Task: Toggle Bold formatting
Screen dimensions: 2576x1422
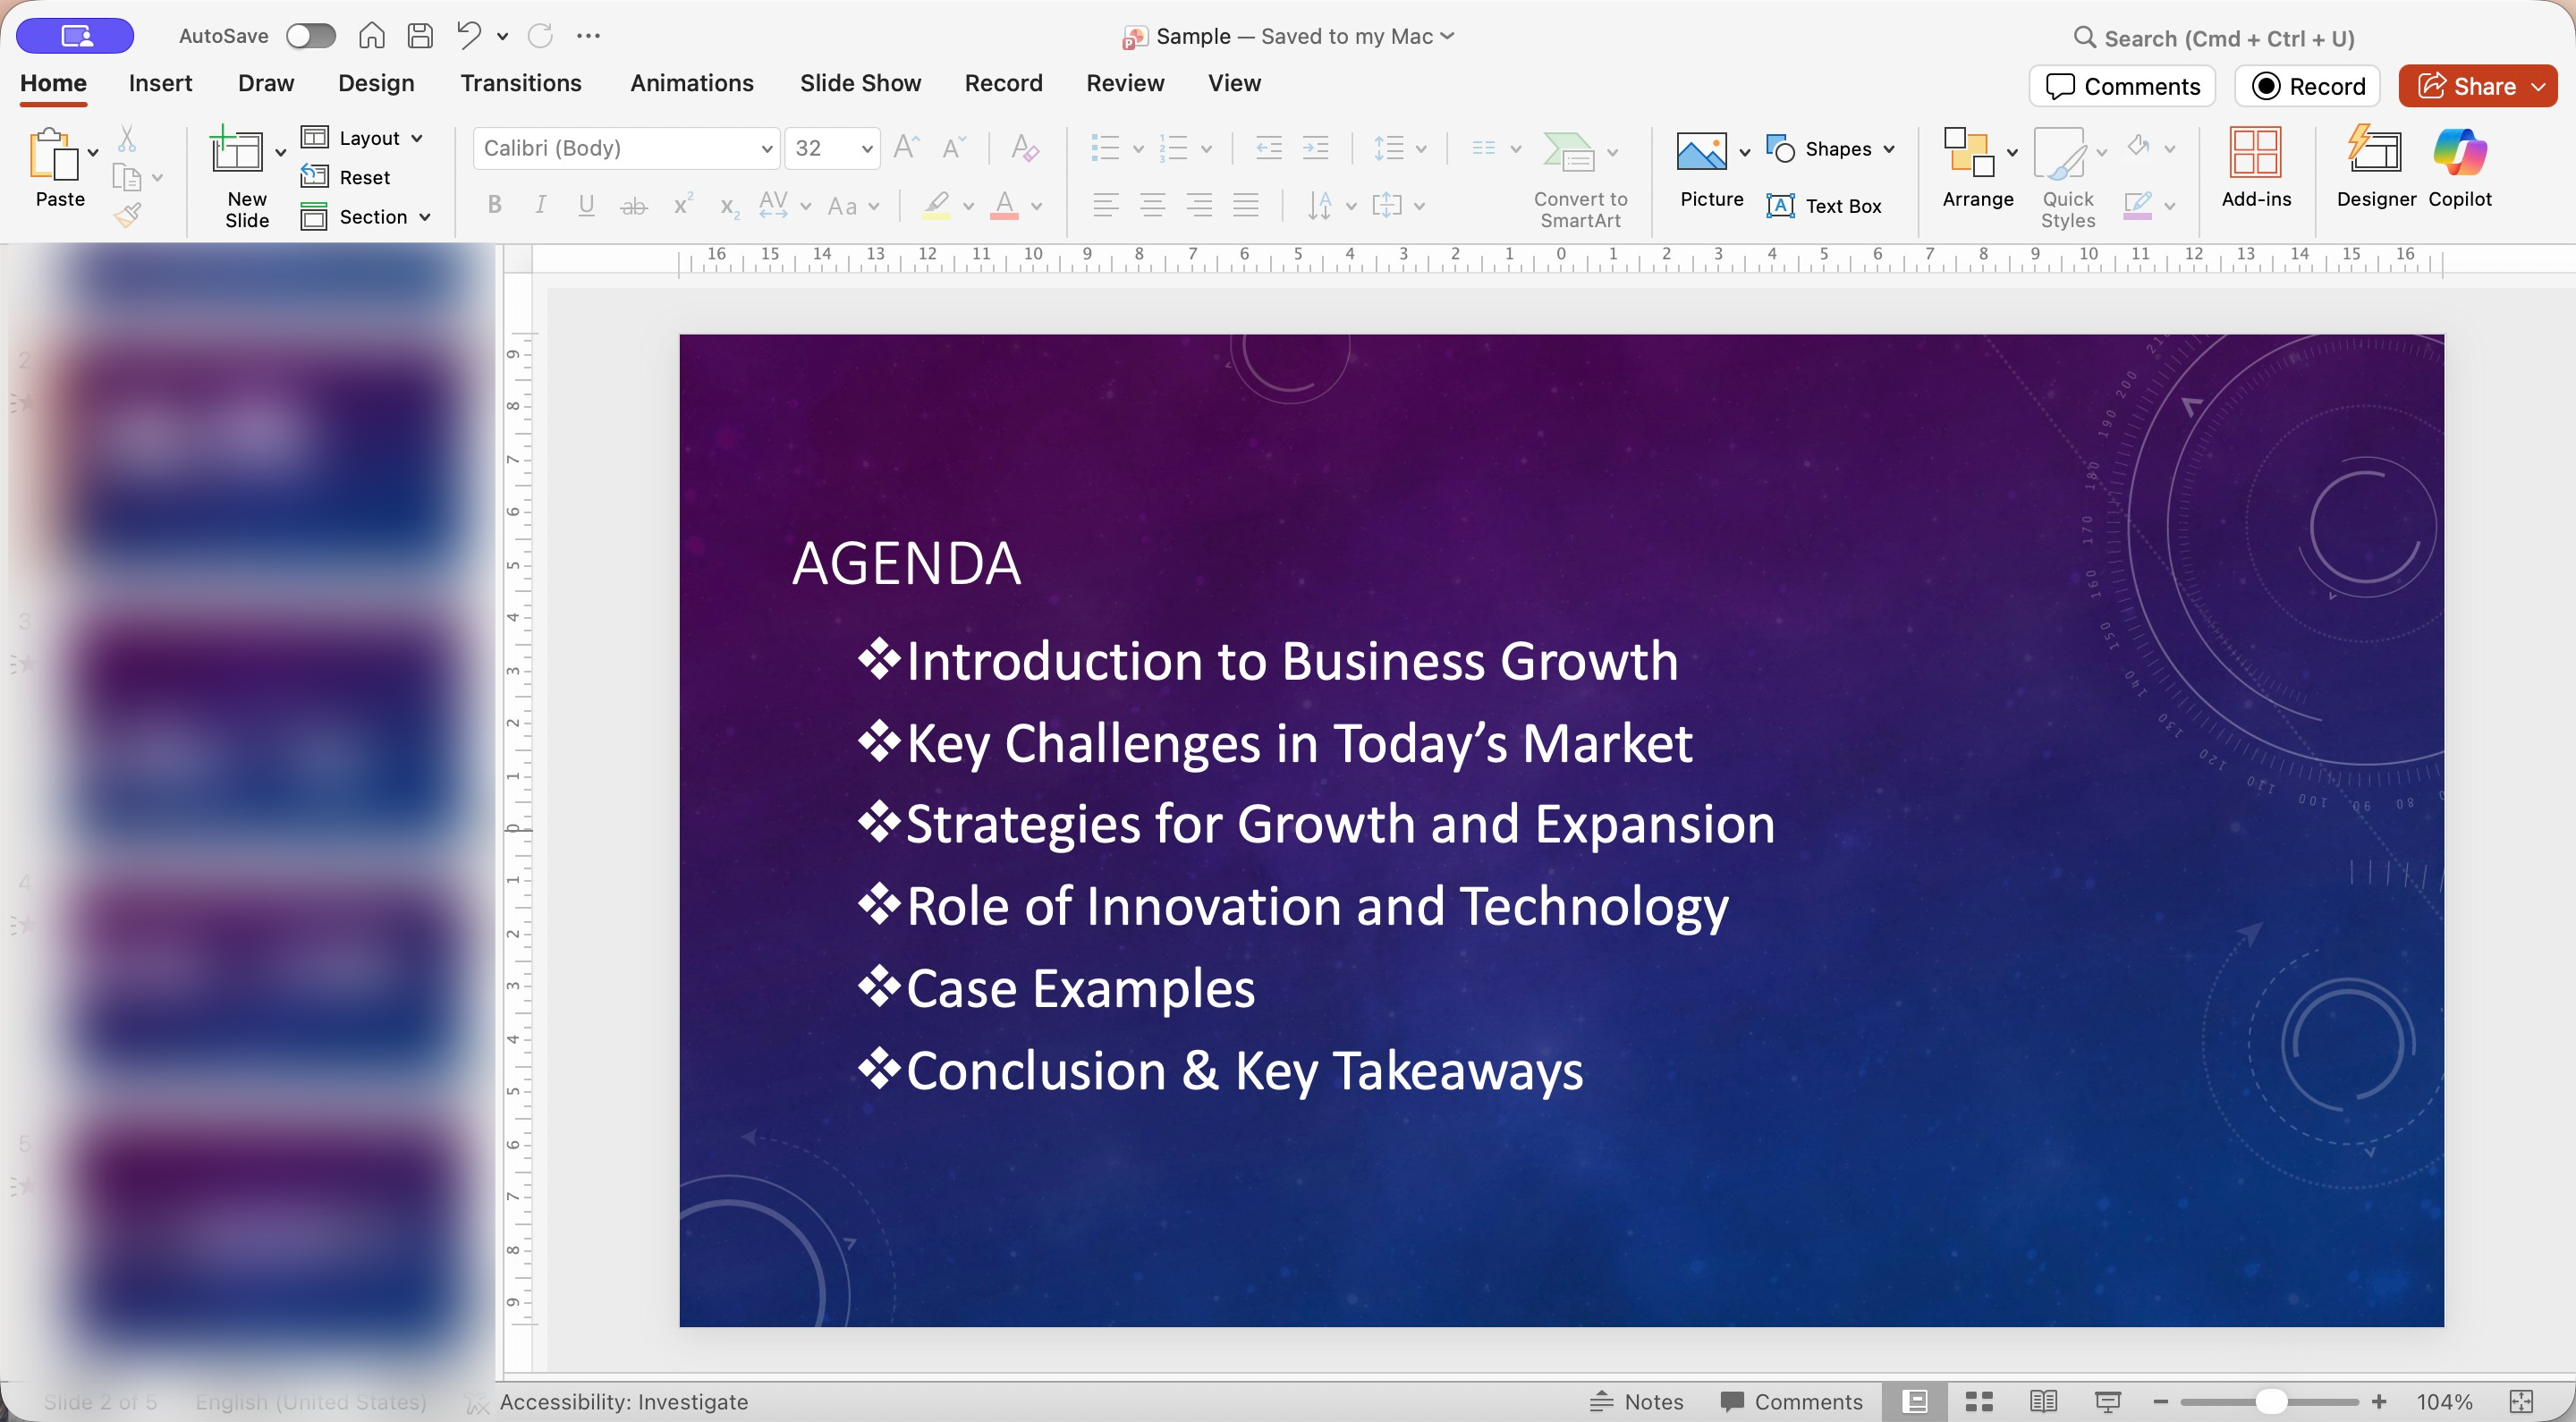Action: (494, 205)
